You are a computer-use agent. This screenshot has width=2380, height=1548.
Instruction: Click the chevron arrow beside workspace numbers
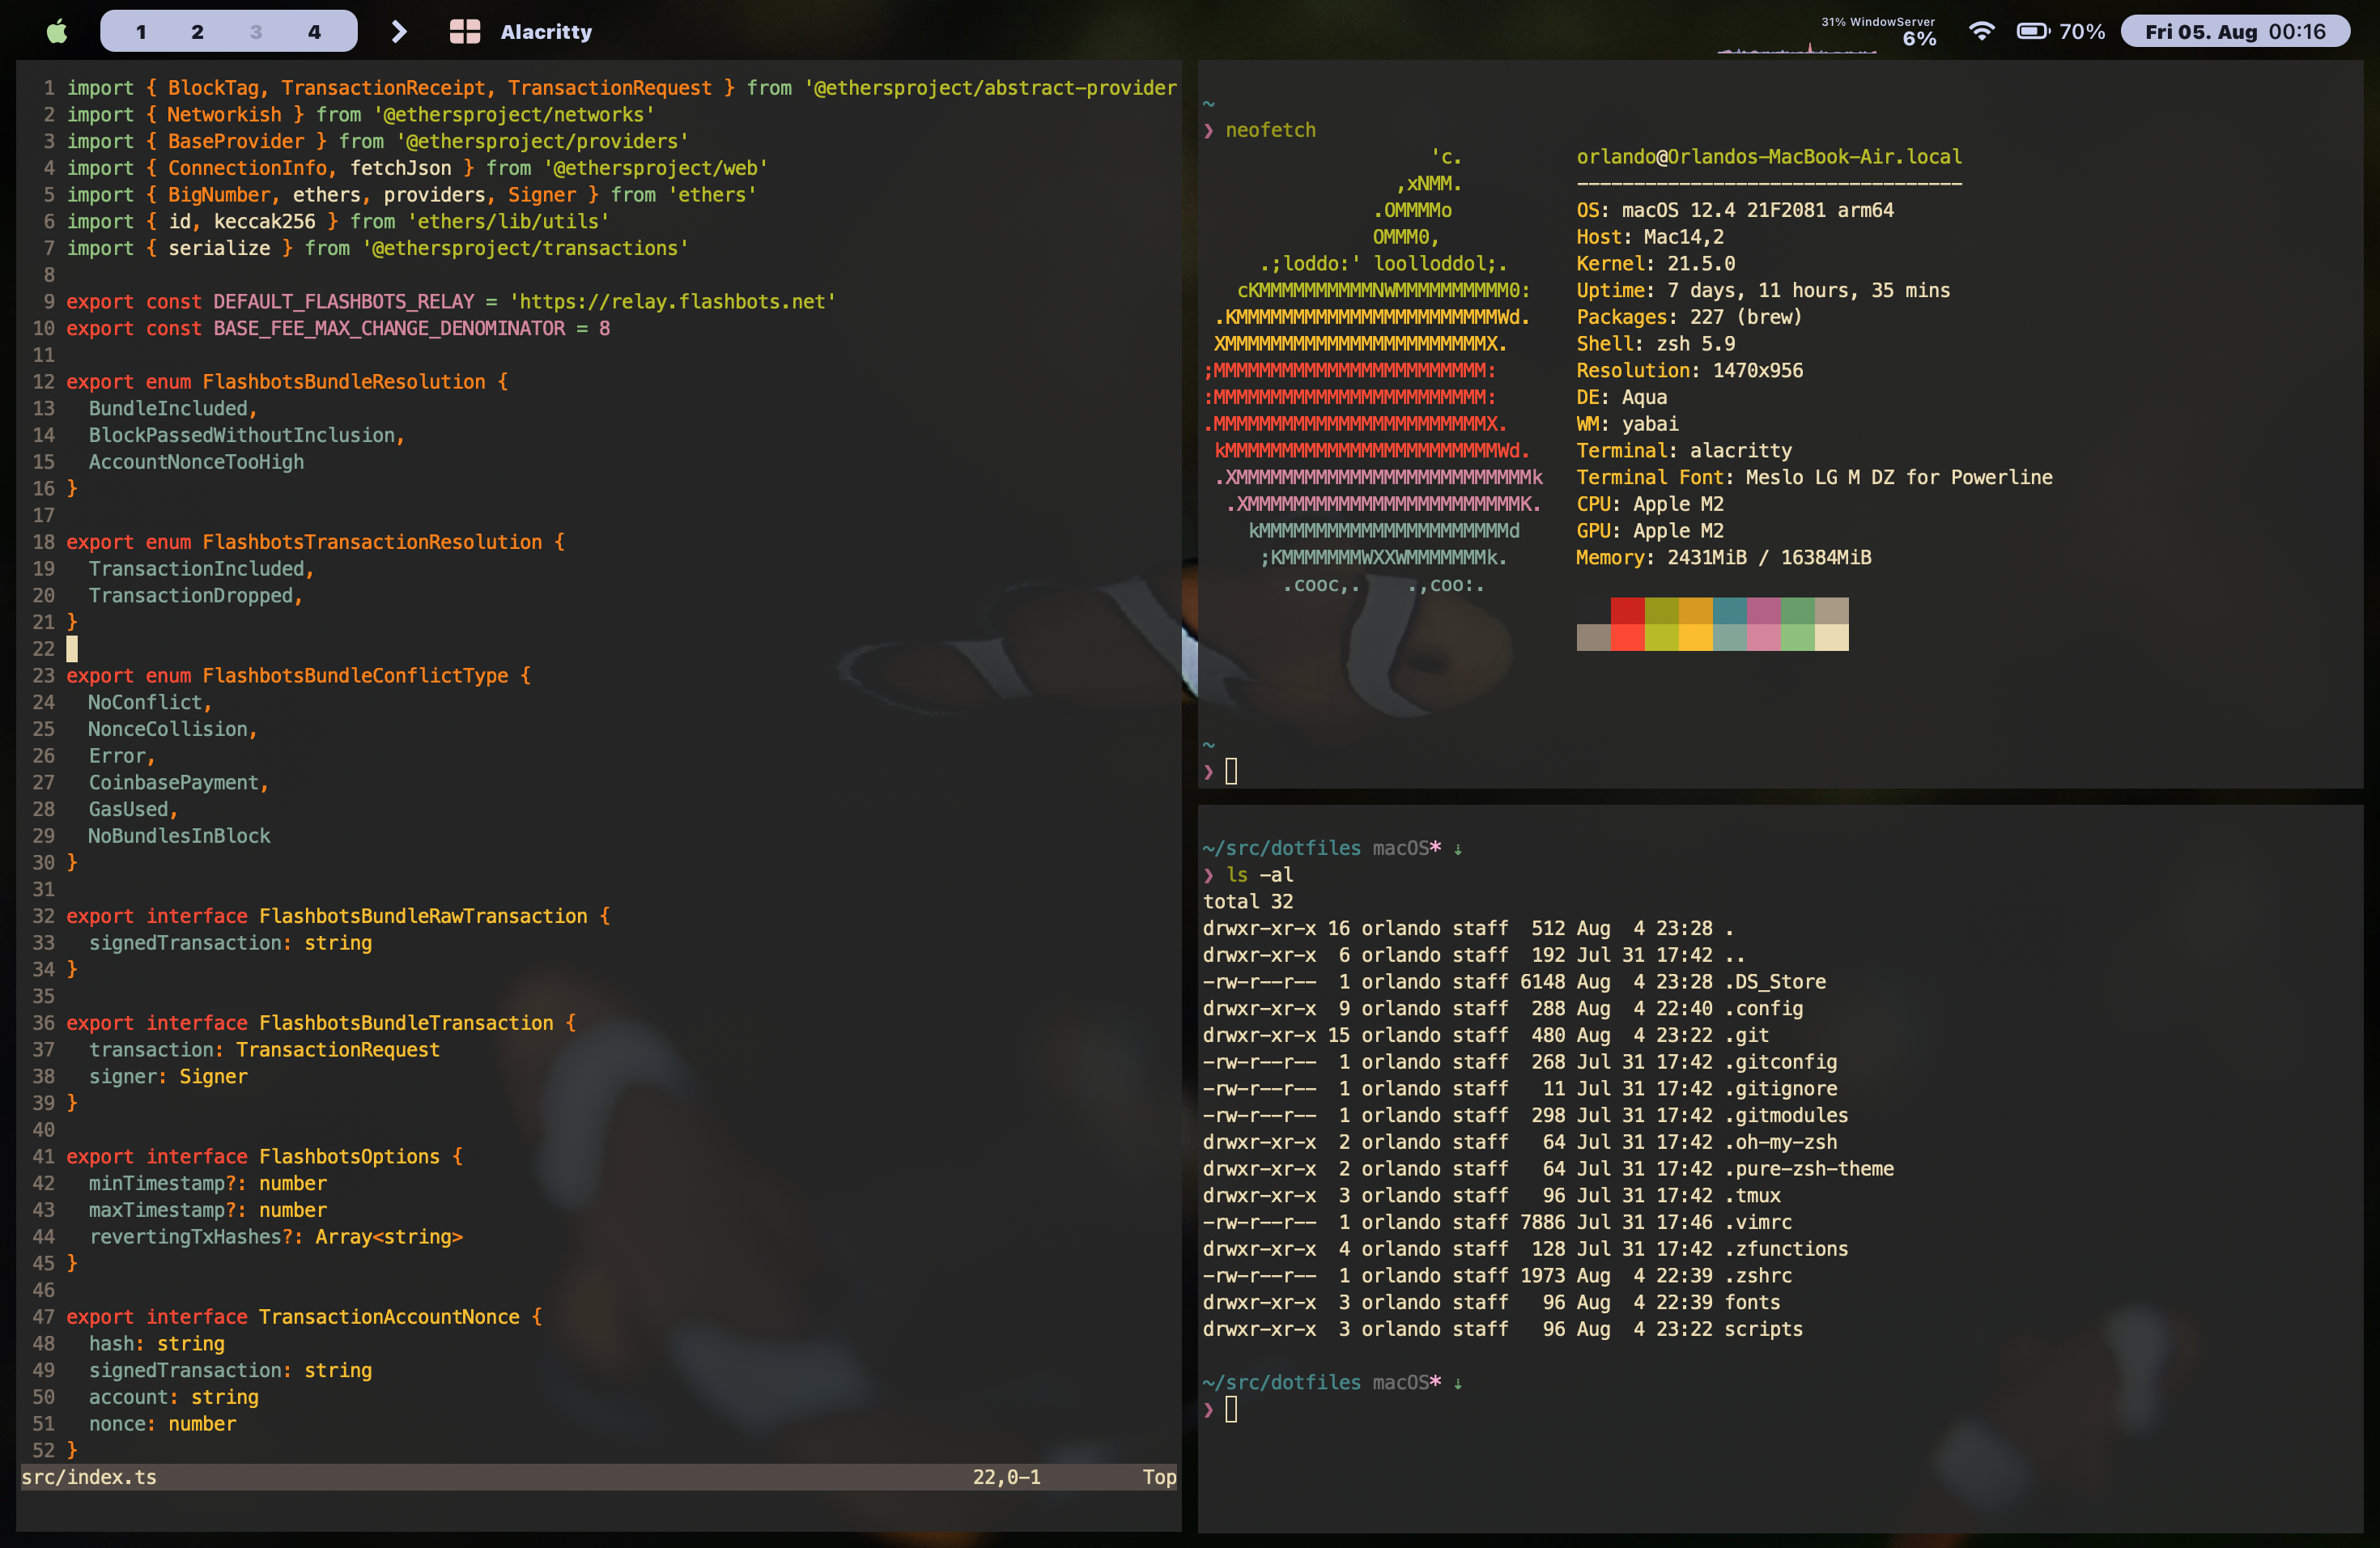coord(398,32)
